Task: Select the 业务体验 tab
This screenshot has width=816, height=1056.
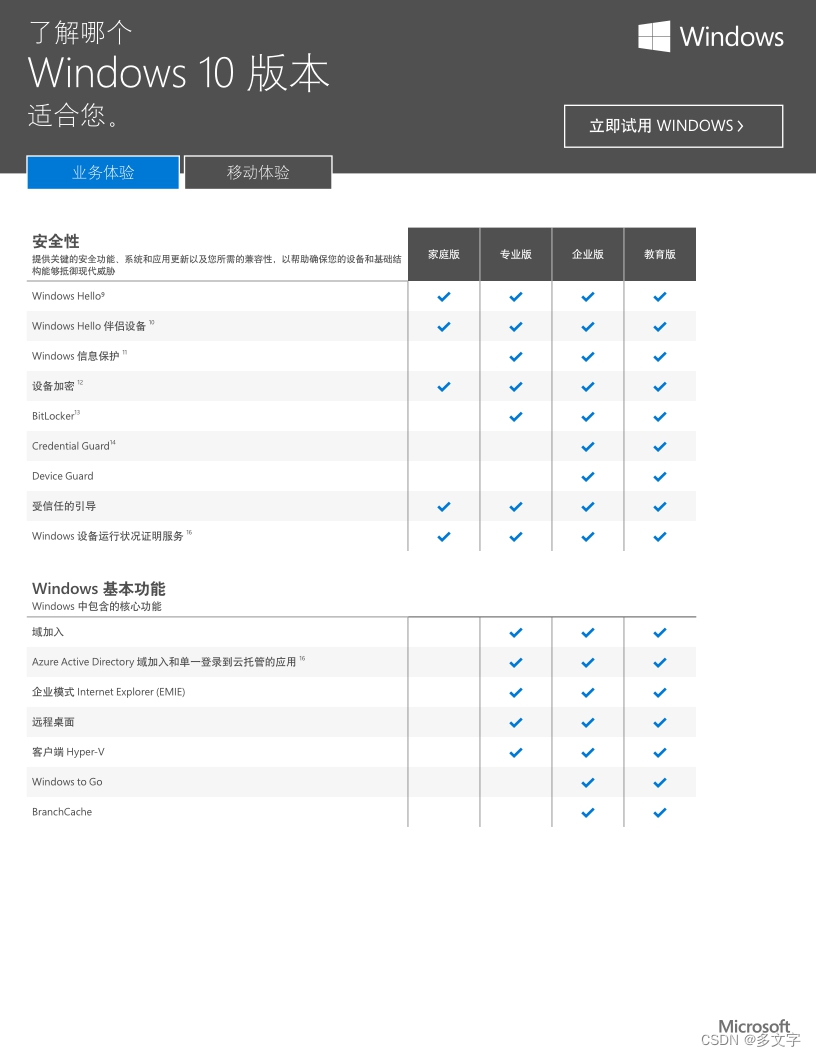Action: 103,172
